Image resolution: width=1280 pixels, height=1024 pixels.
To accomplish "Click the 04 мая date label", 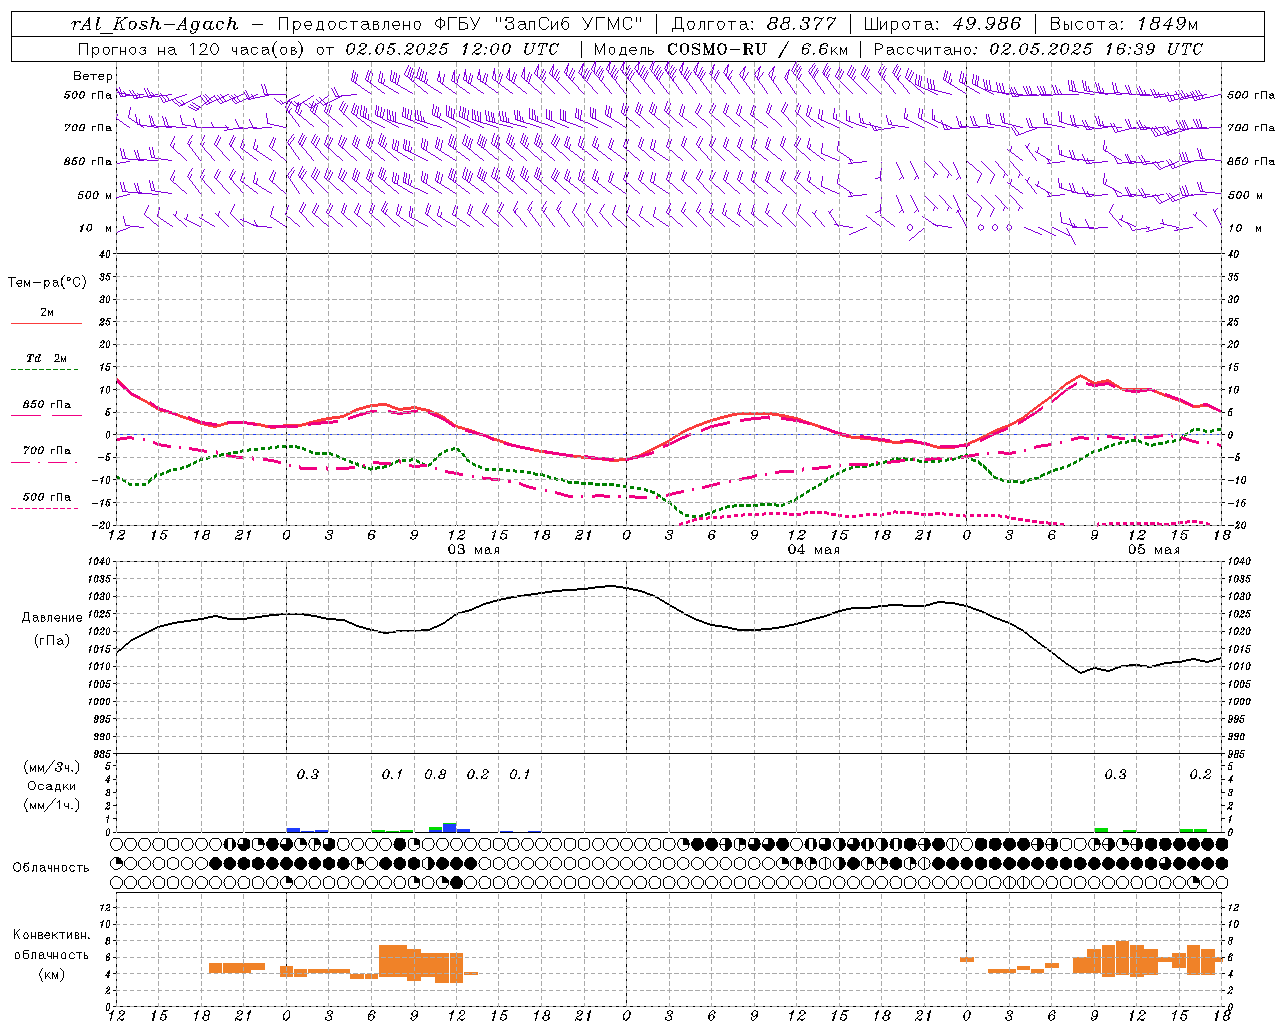I will (813, 550).
